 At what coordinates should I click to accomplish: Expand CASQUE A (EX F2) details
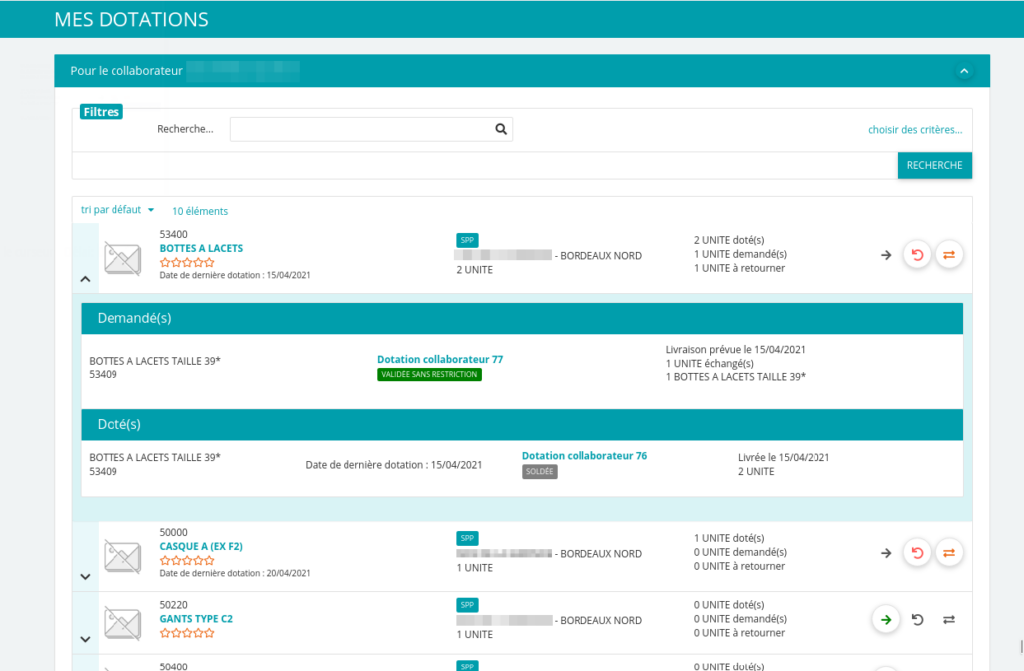[85, 576]
